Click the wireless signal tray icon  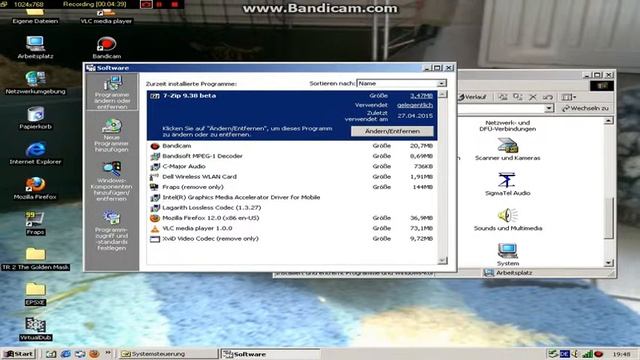587,354
